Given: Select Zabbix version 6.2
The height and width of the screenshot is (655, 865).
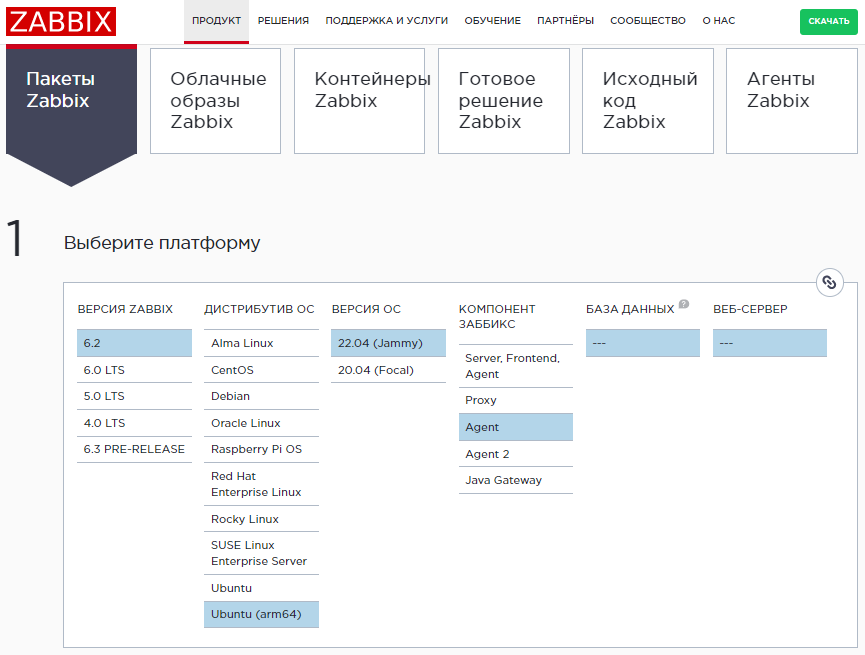Looking at the screenshot, I should (x=134, y=343).
